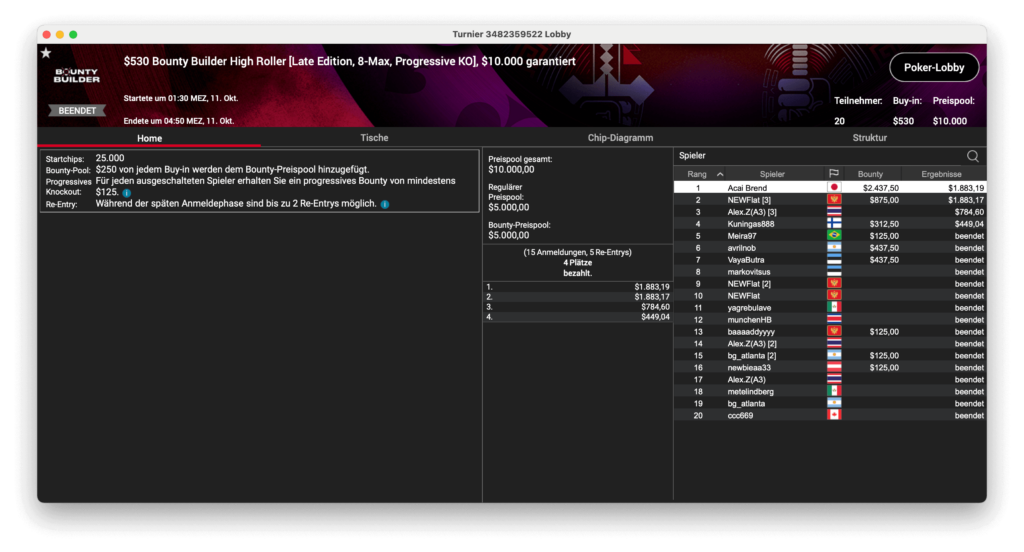Sort list by Ergebnisse column
The image size is (1024, 552).
tap(941, 174)
